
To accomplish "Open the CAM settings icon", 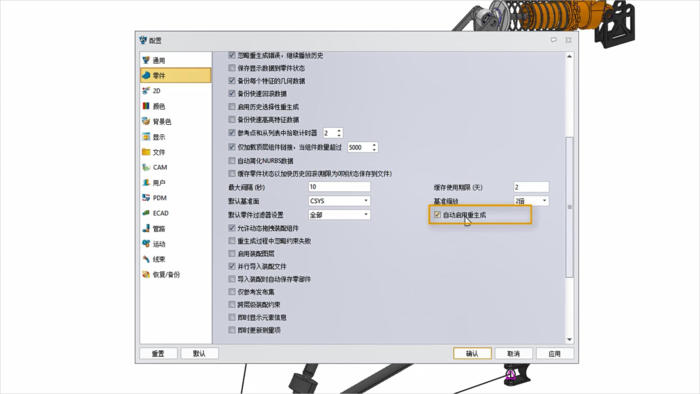I will 146,167.
